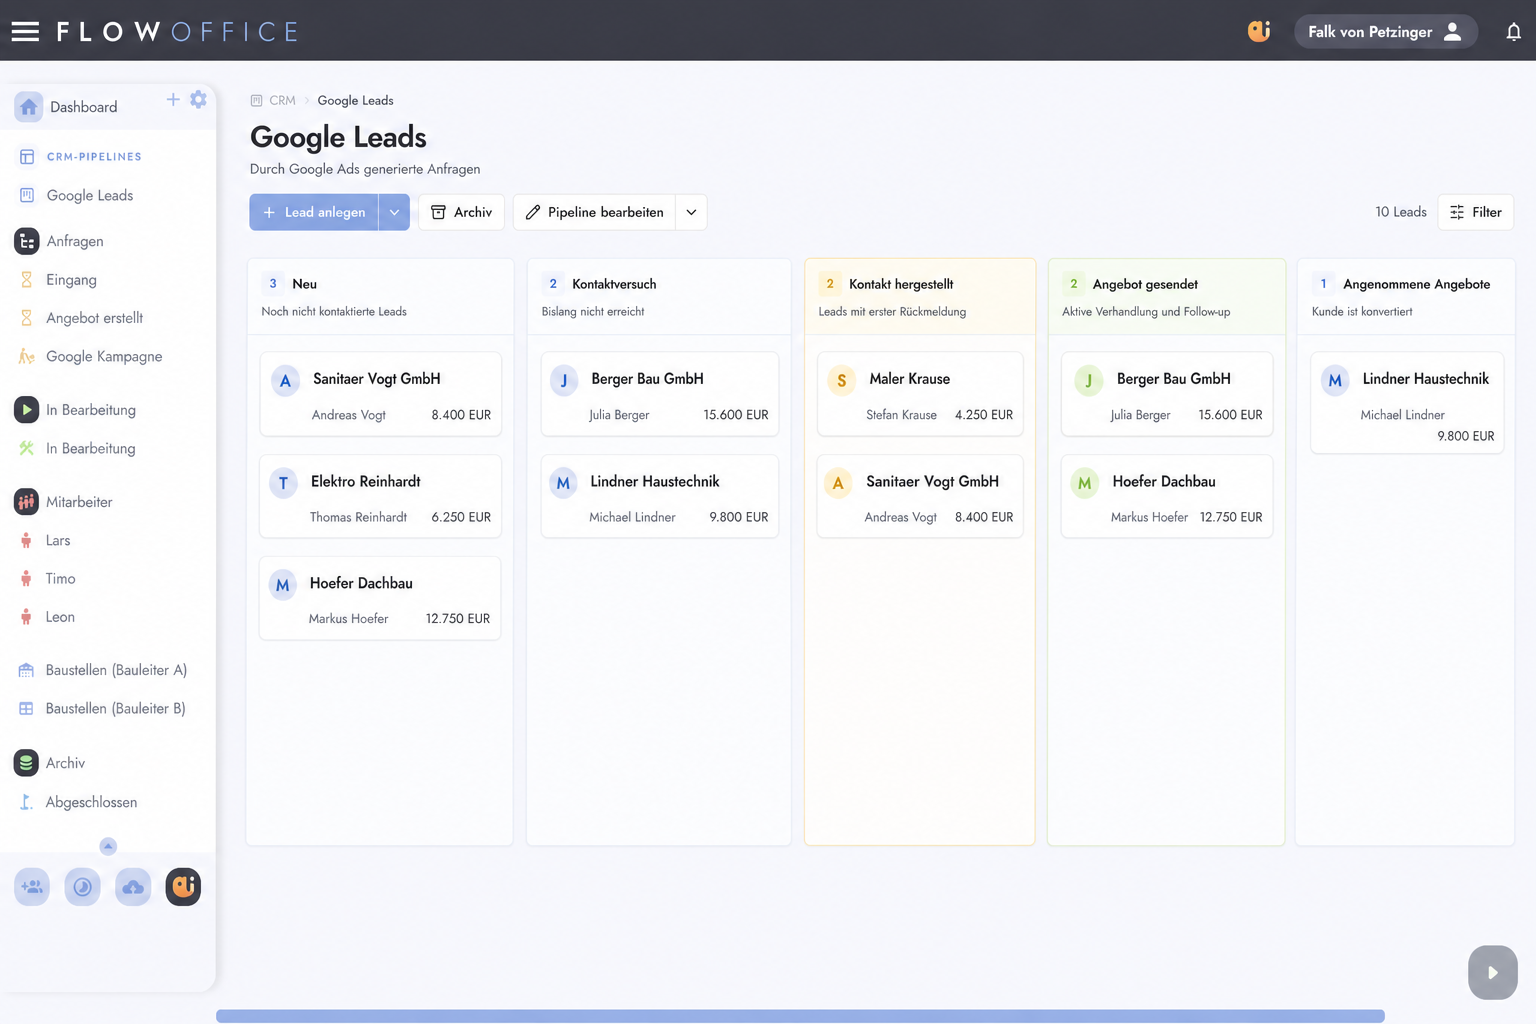This screenshot has height=1024, width=1536.
Task: Expand Pipeline bearbeiten dropdown chevron
Action: [691, 212]
